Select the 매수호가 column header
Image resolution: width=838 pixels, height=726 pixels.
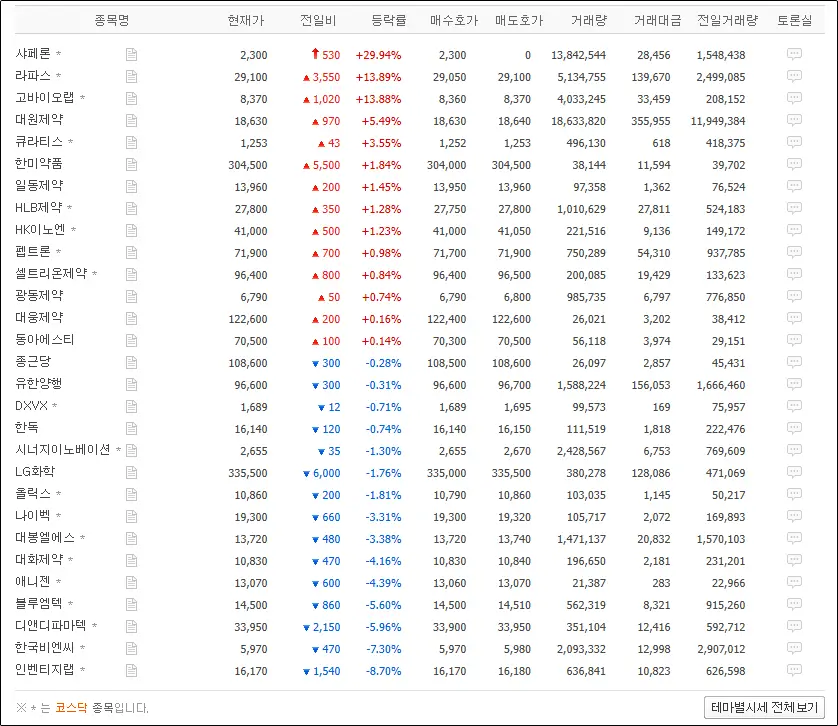click(x=454, y=20)
